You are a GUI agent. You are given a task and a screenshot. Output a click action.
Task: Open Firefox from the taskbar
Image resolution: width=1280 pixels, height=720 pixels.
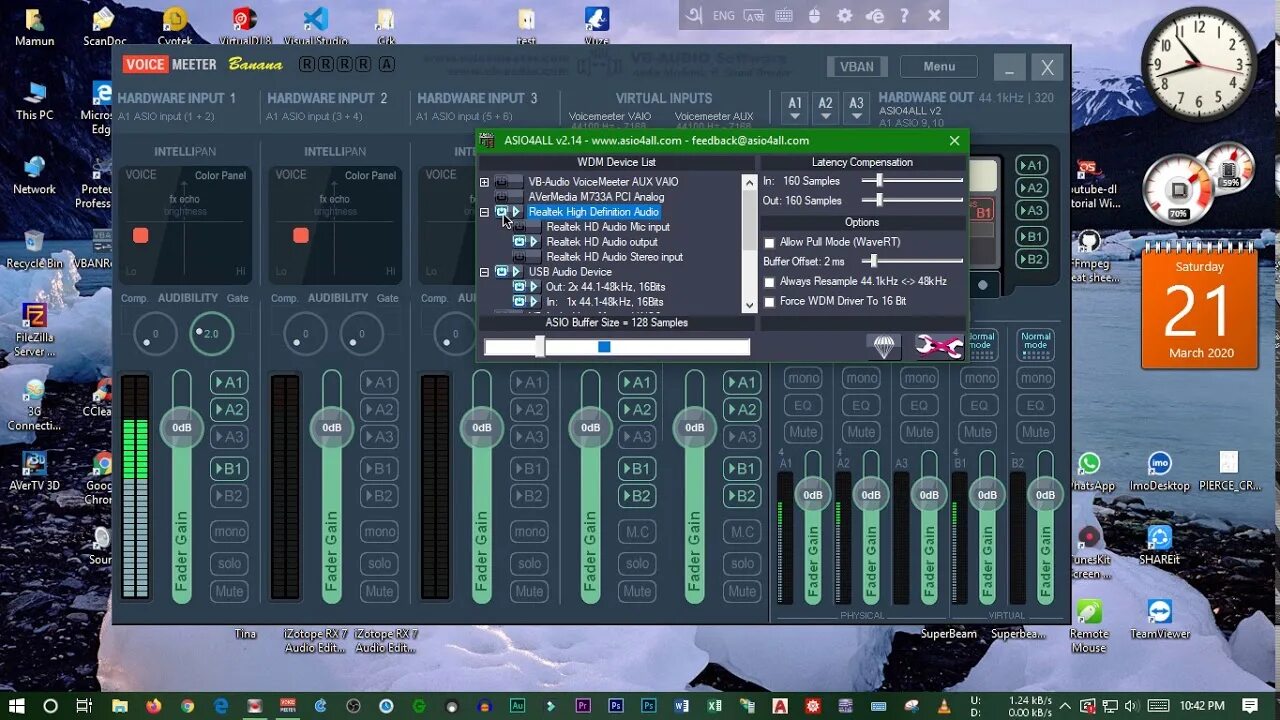(x=153, y=705)
